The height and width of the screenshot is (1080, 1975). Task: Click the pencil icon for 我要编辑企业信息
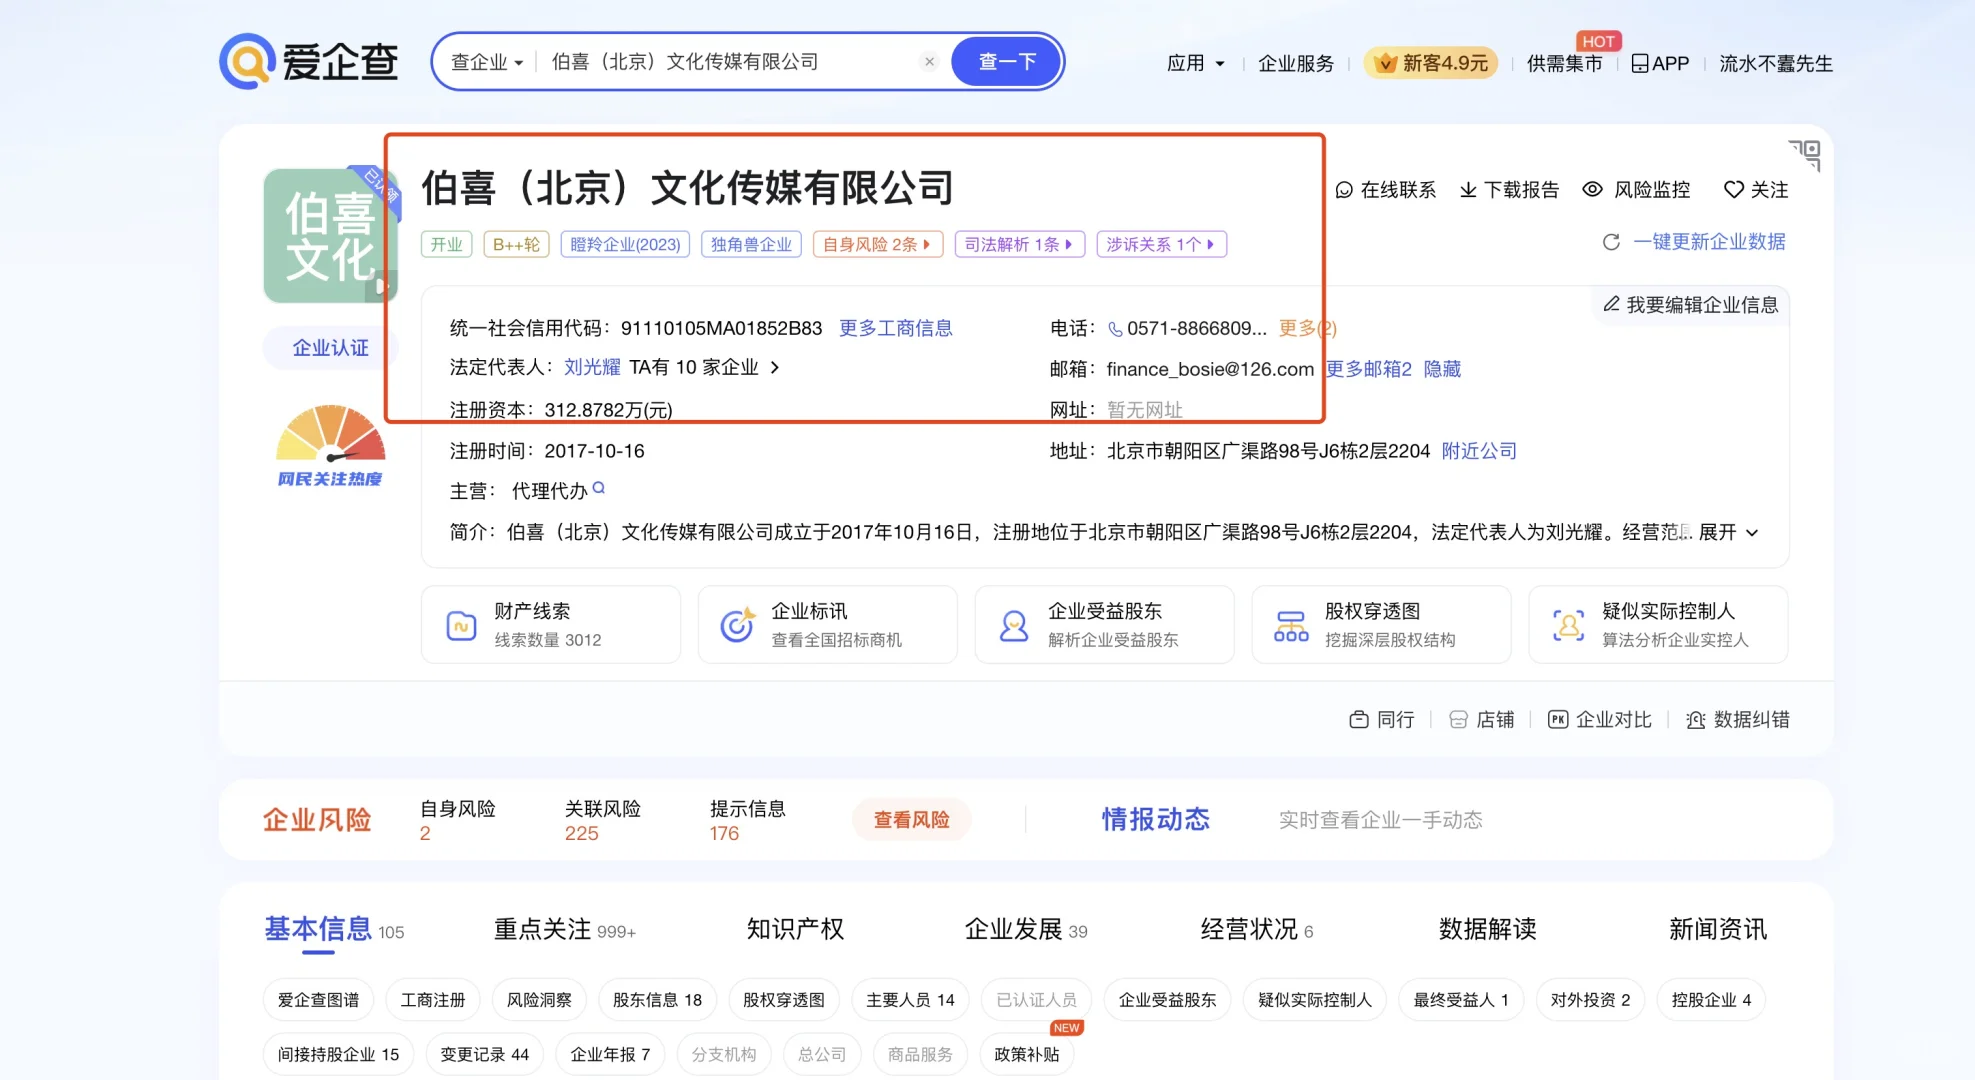click(x=1611, y=304)
